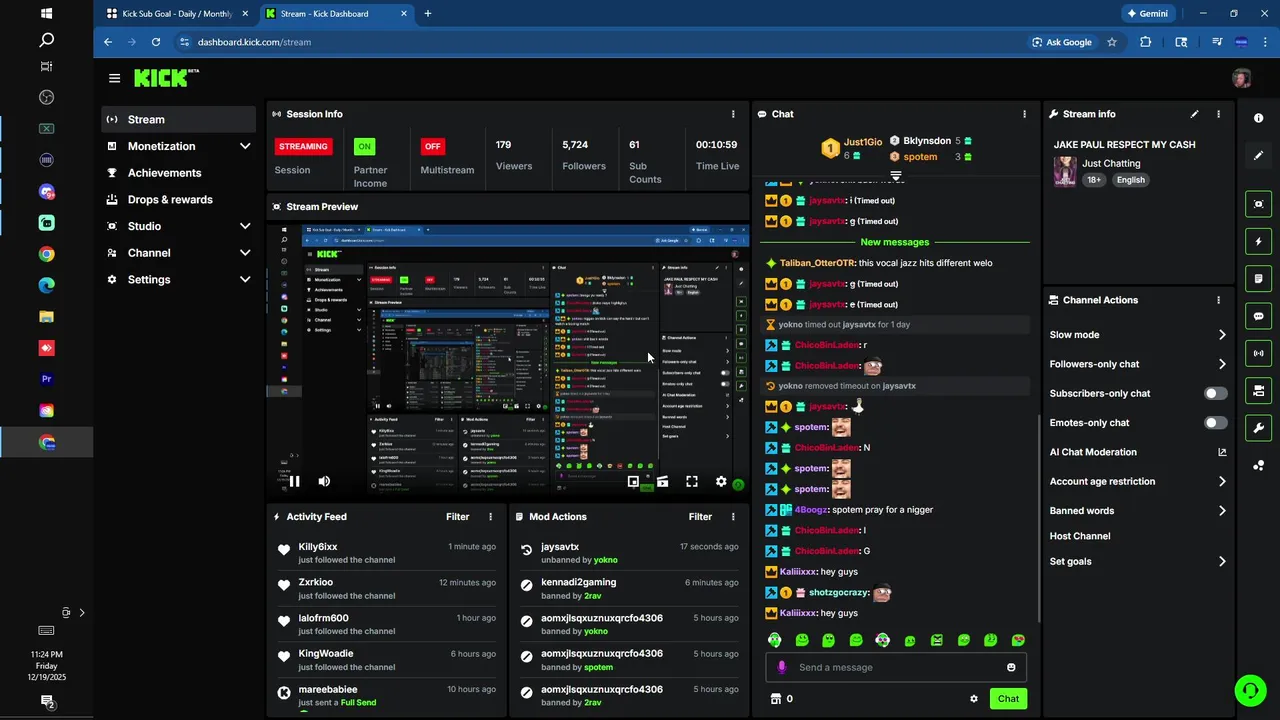The height and width of the screenshot is (720, 1280).
Task: Open the Mod Actions Filter
Action: 700,517
